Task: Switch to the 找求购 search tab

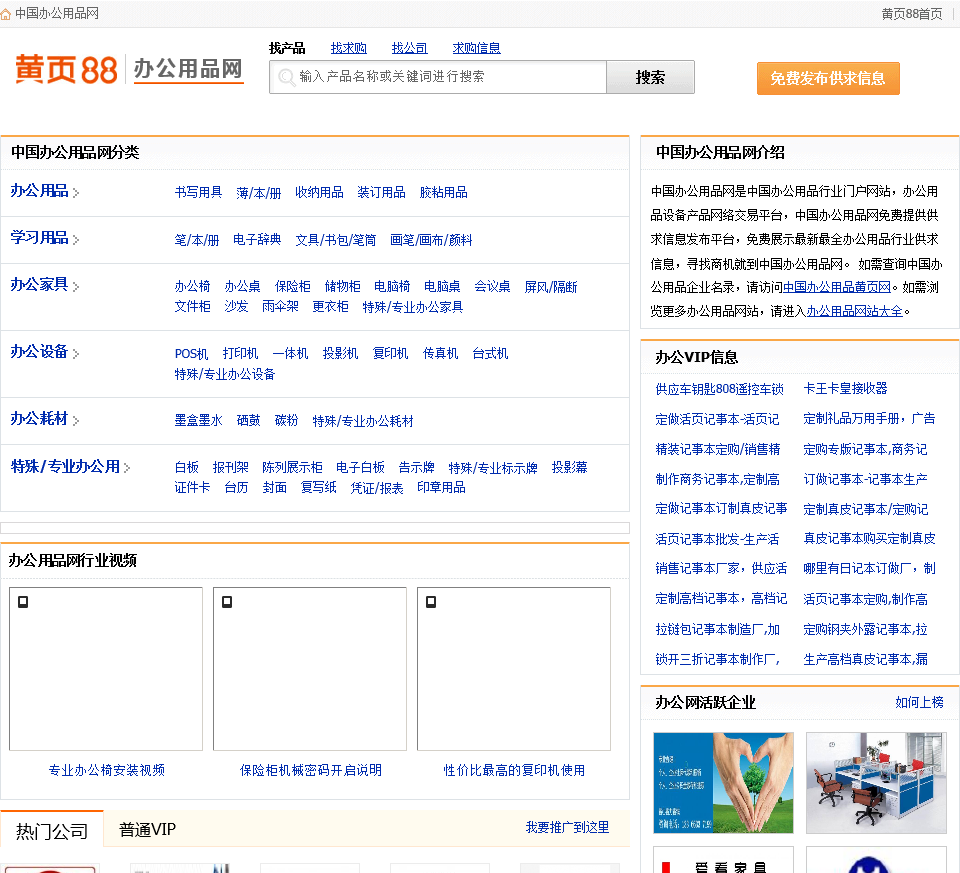Action: coord(348,48)
